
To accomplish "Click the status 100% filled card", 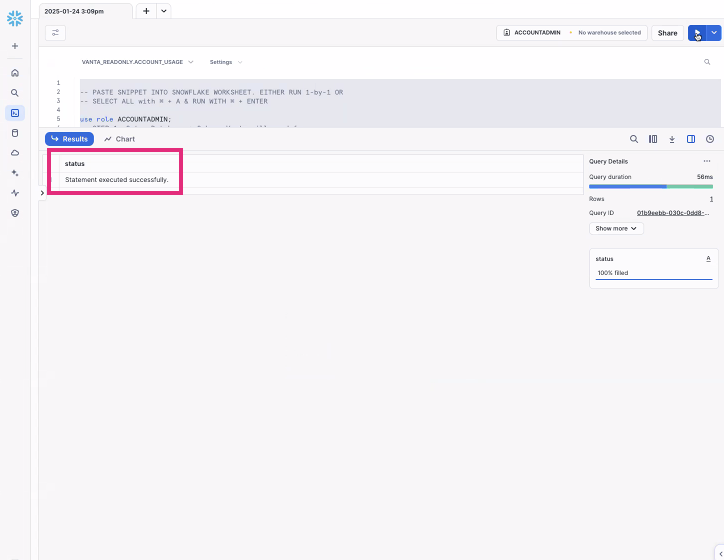I will click(654, 268).
